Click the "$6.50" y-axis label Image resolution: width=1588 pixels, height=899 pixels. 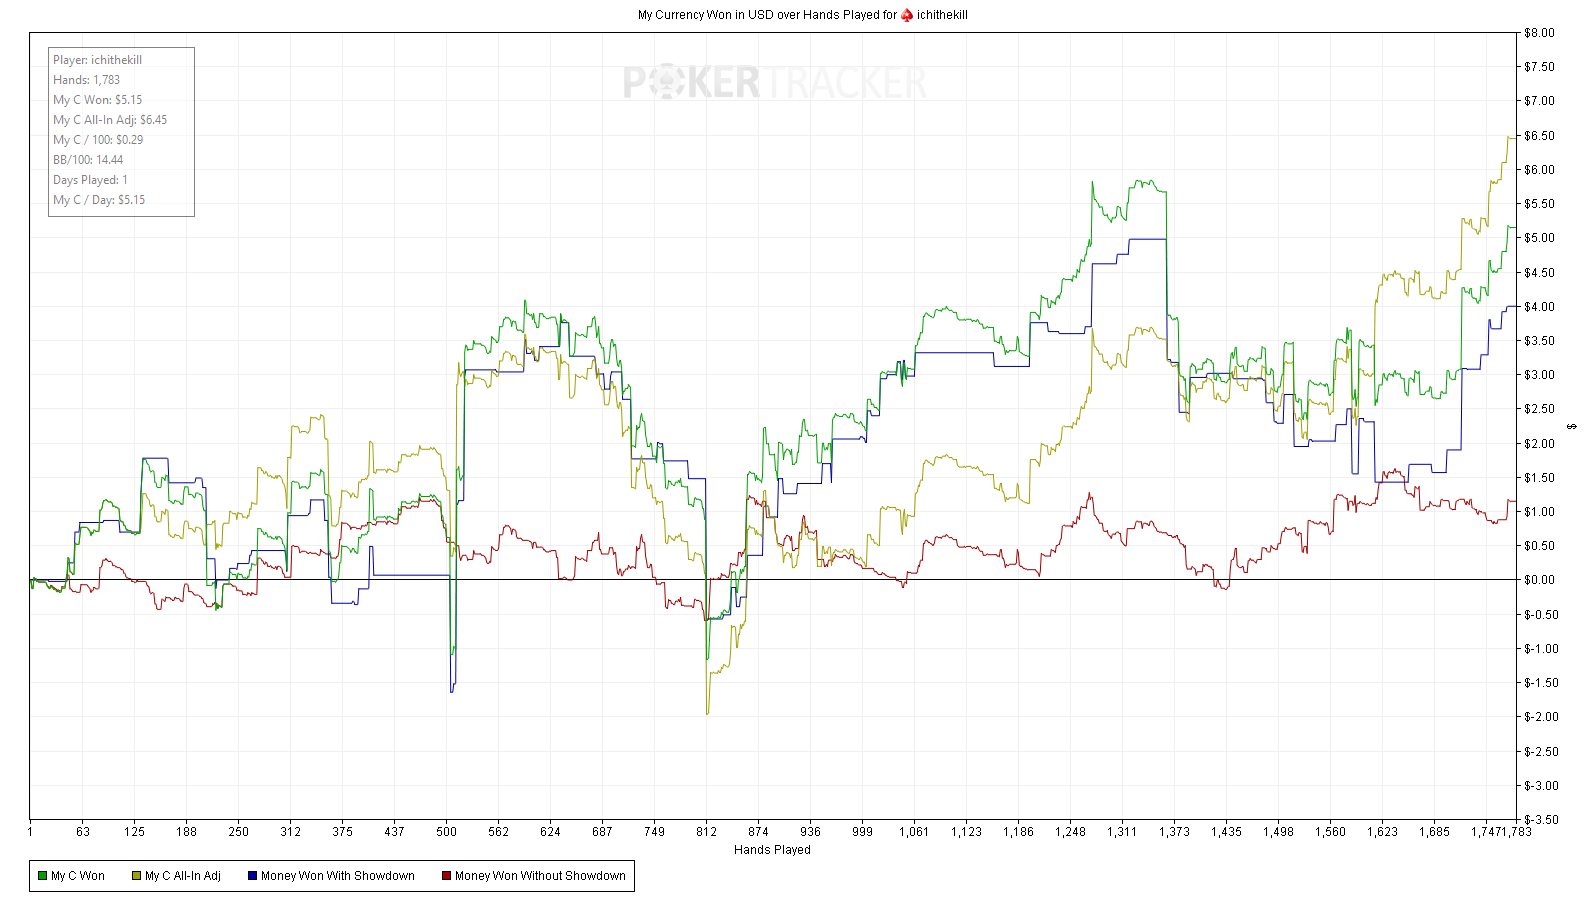pyautogui.click(x=1539, y=136)
